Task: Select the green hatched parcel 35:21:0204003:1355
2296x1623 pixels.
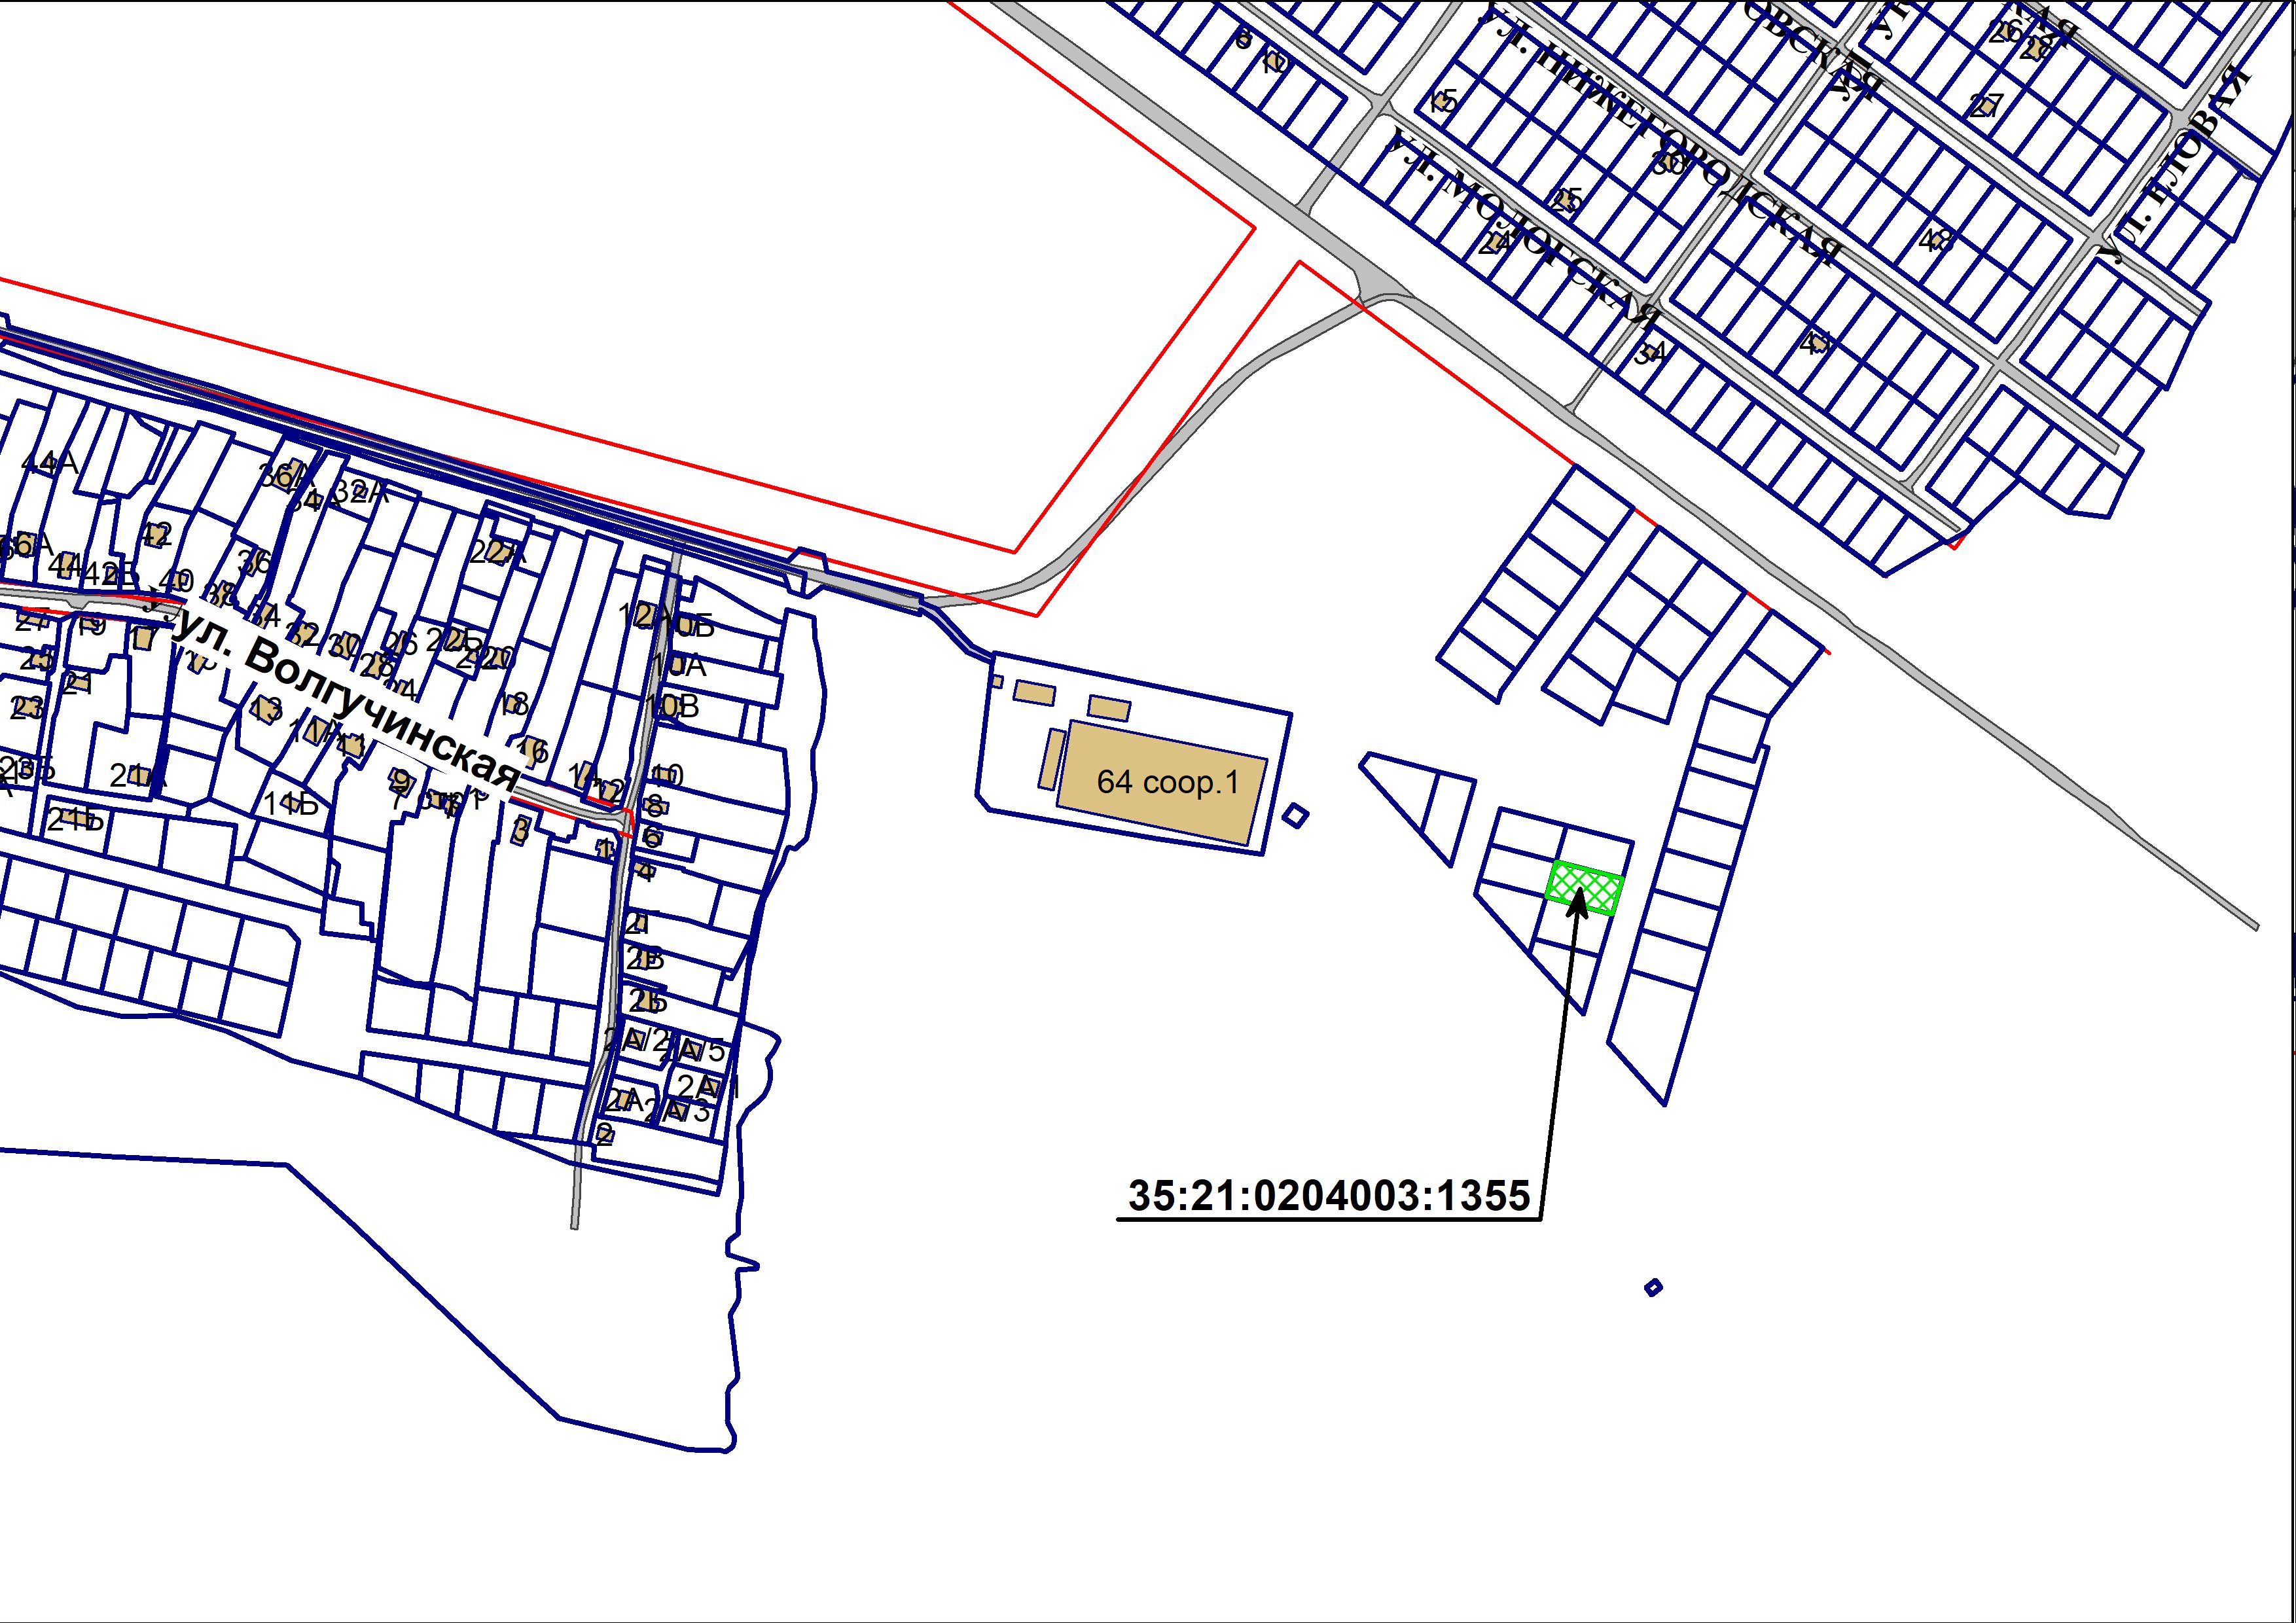Action: (1584, 888)
